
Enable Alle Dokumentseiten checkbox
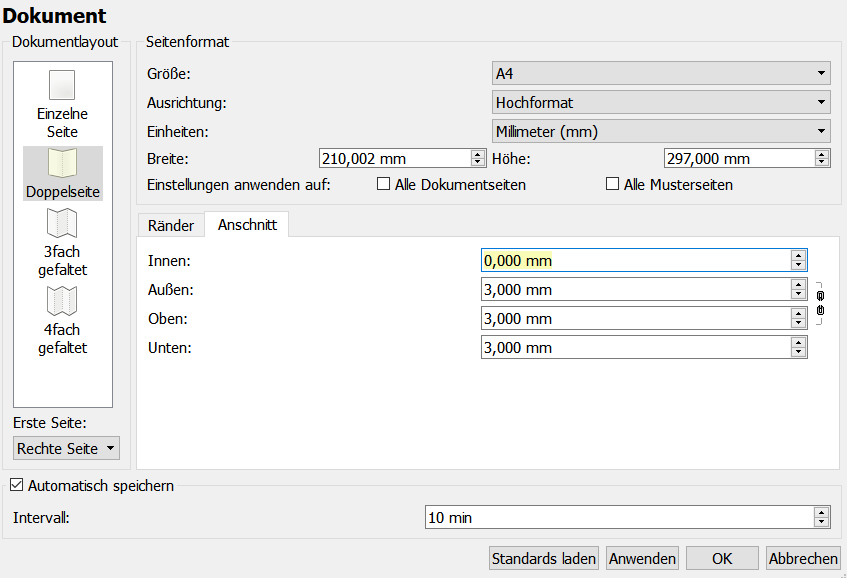coord(383,185)
